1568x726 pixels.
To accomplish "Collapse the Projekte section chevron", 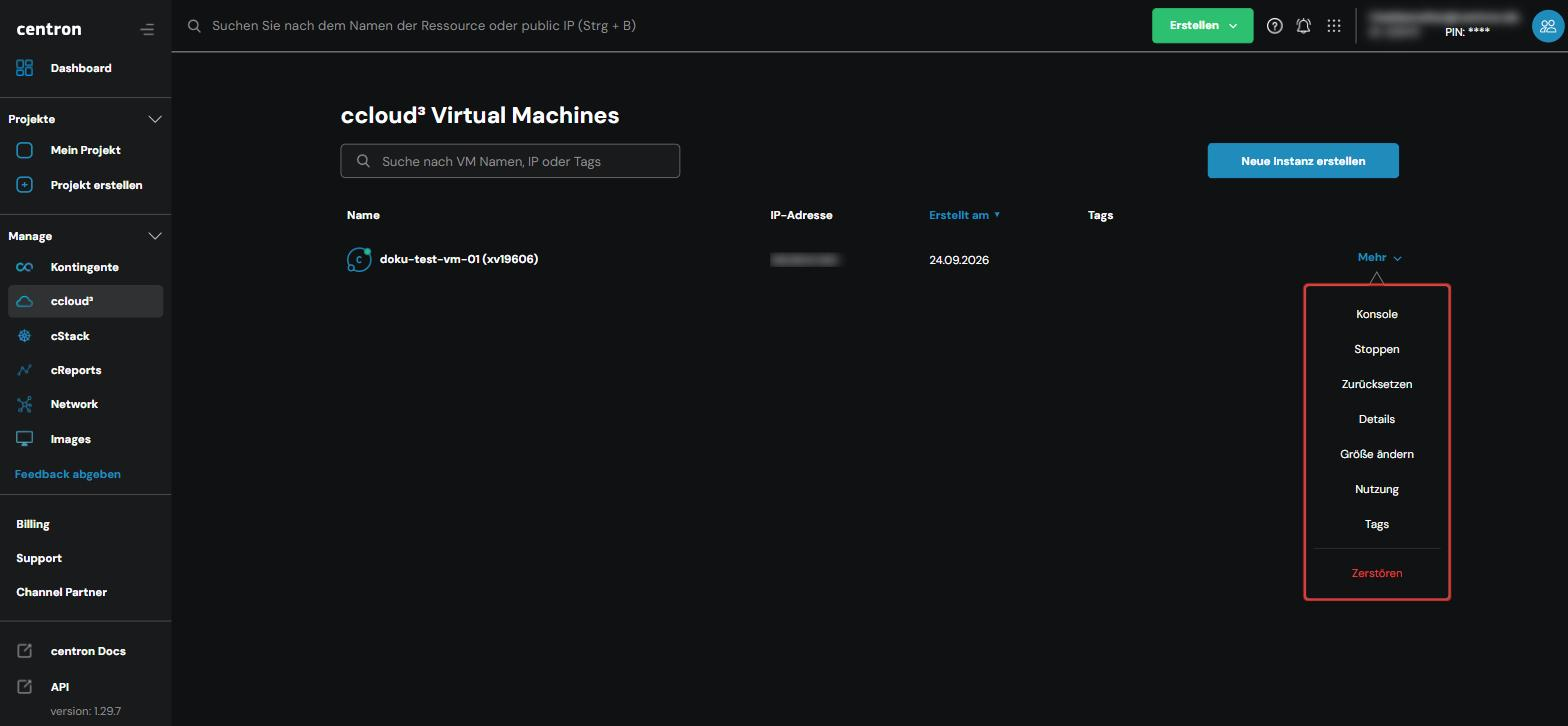I will click(155, 119).
